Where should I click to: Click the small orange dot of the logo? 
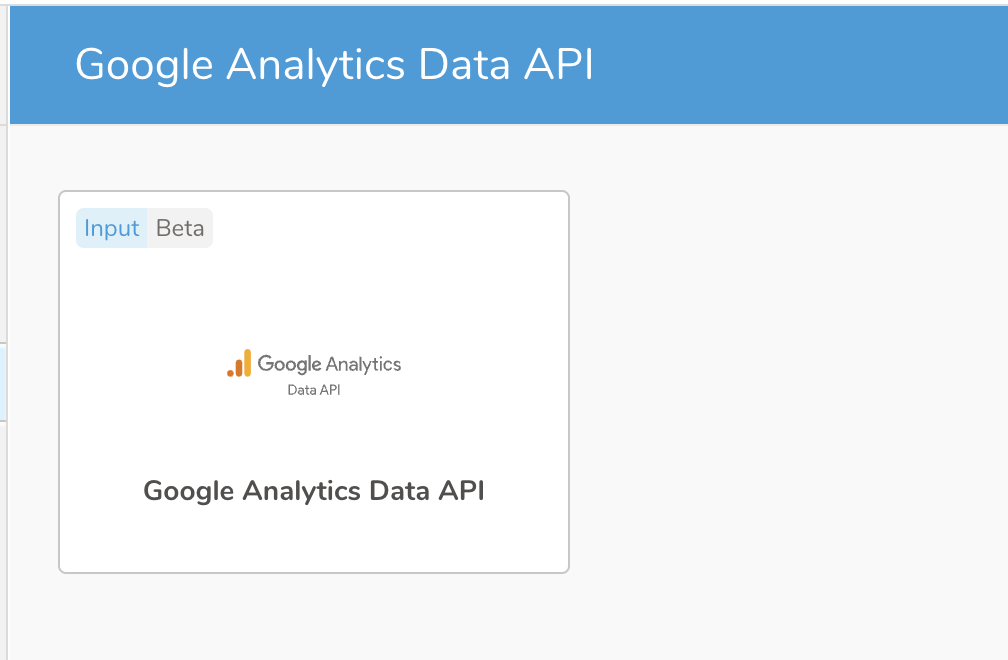point(230,373)
